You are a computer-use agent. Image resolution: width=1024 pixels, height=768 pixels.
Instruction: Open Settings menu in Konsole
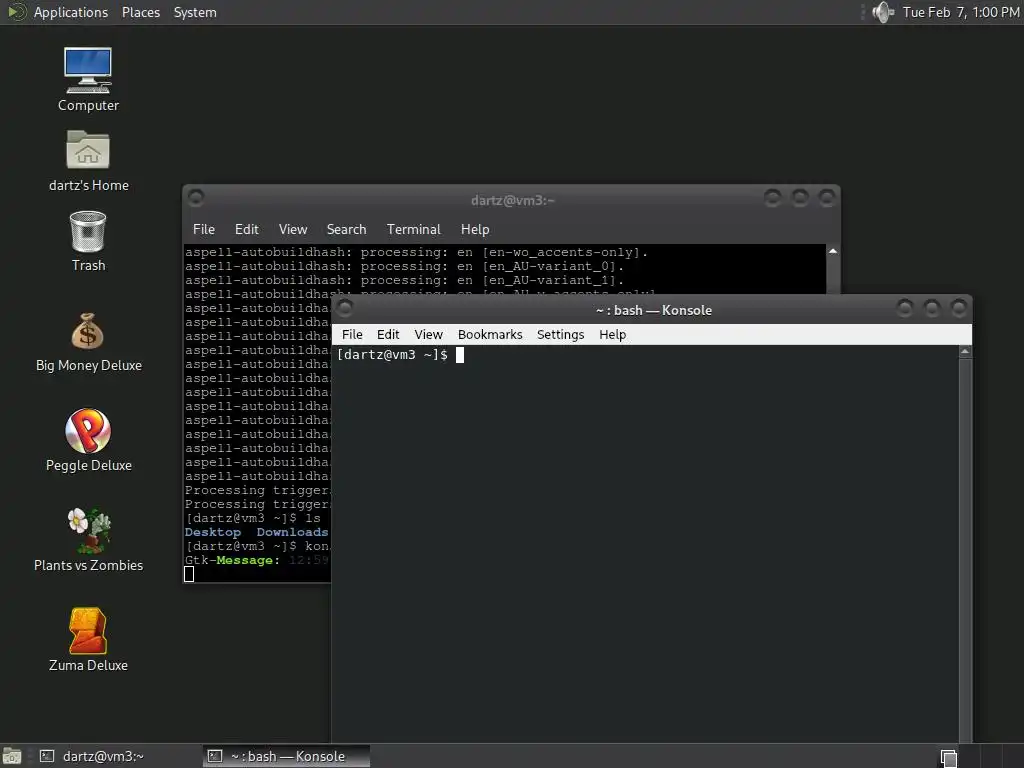[560, 334]
